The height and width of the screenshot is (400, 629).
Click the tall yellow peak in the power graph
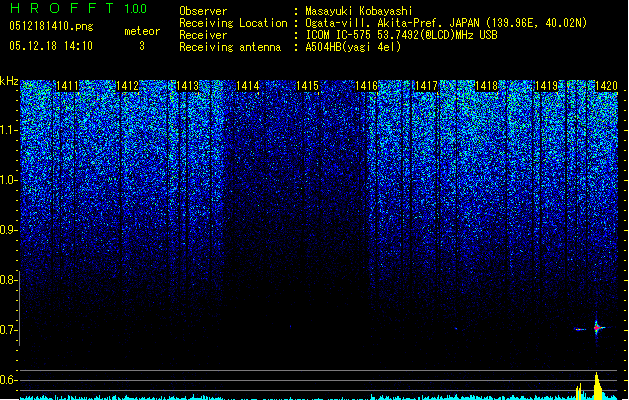click(597, 386)
